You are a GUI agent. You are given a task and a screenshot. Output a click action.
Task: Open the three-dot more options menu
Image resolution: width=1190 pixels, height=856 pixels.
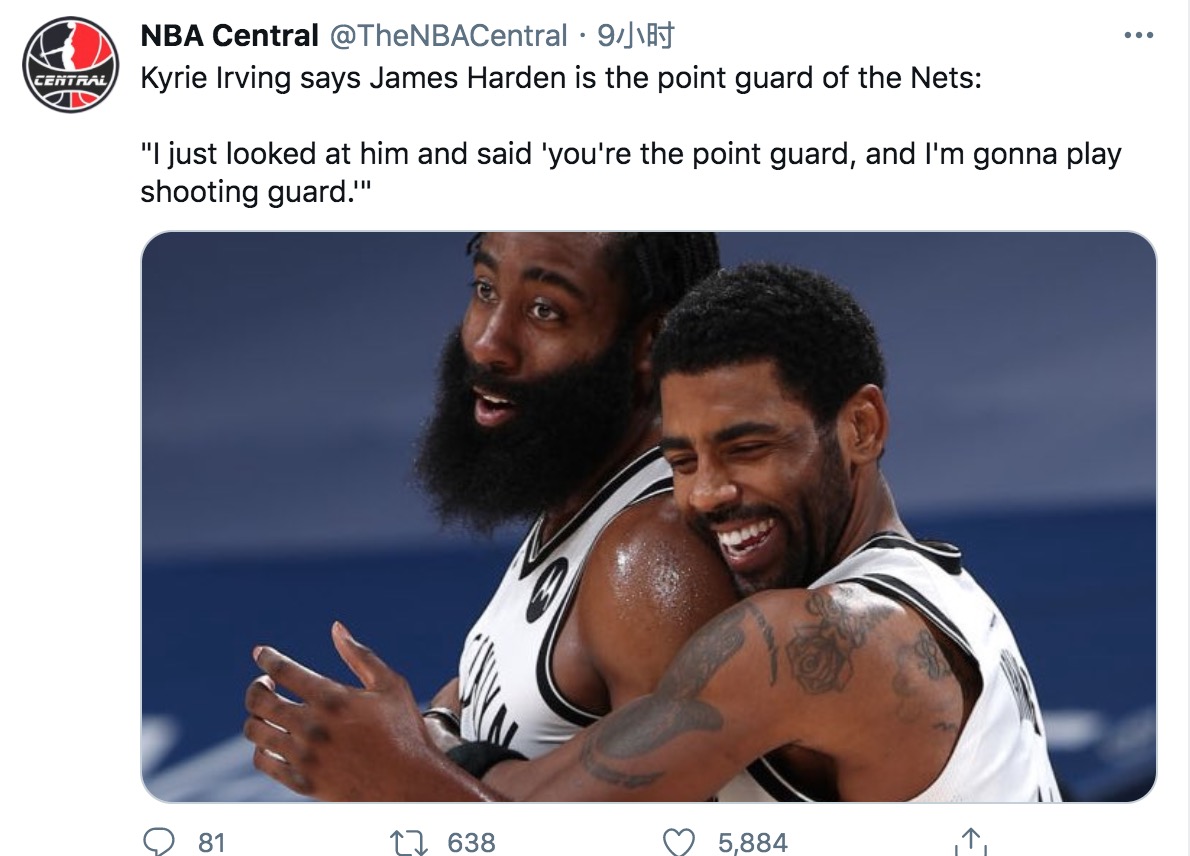tap(1138, 35)
